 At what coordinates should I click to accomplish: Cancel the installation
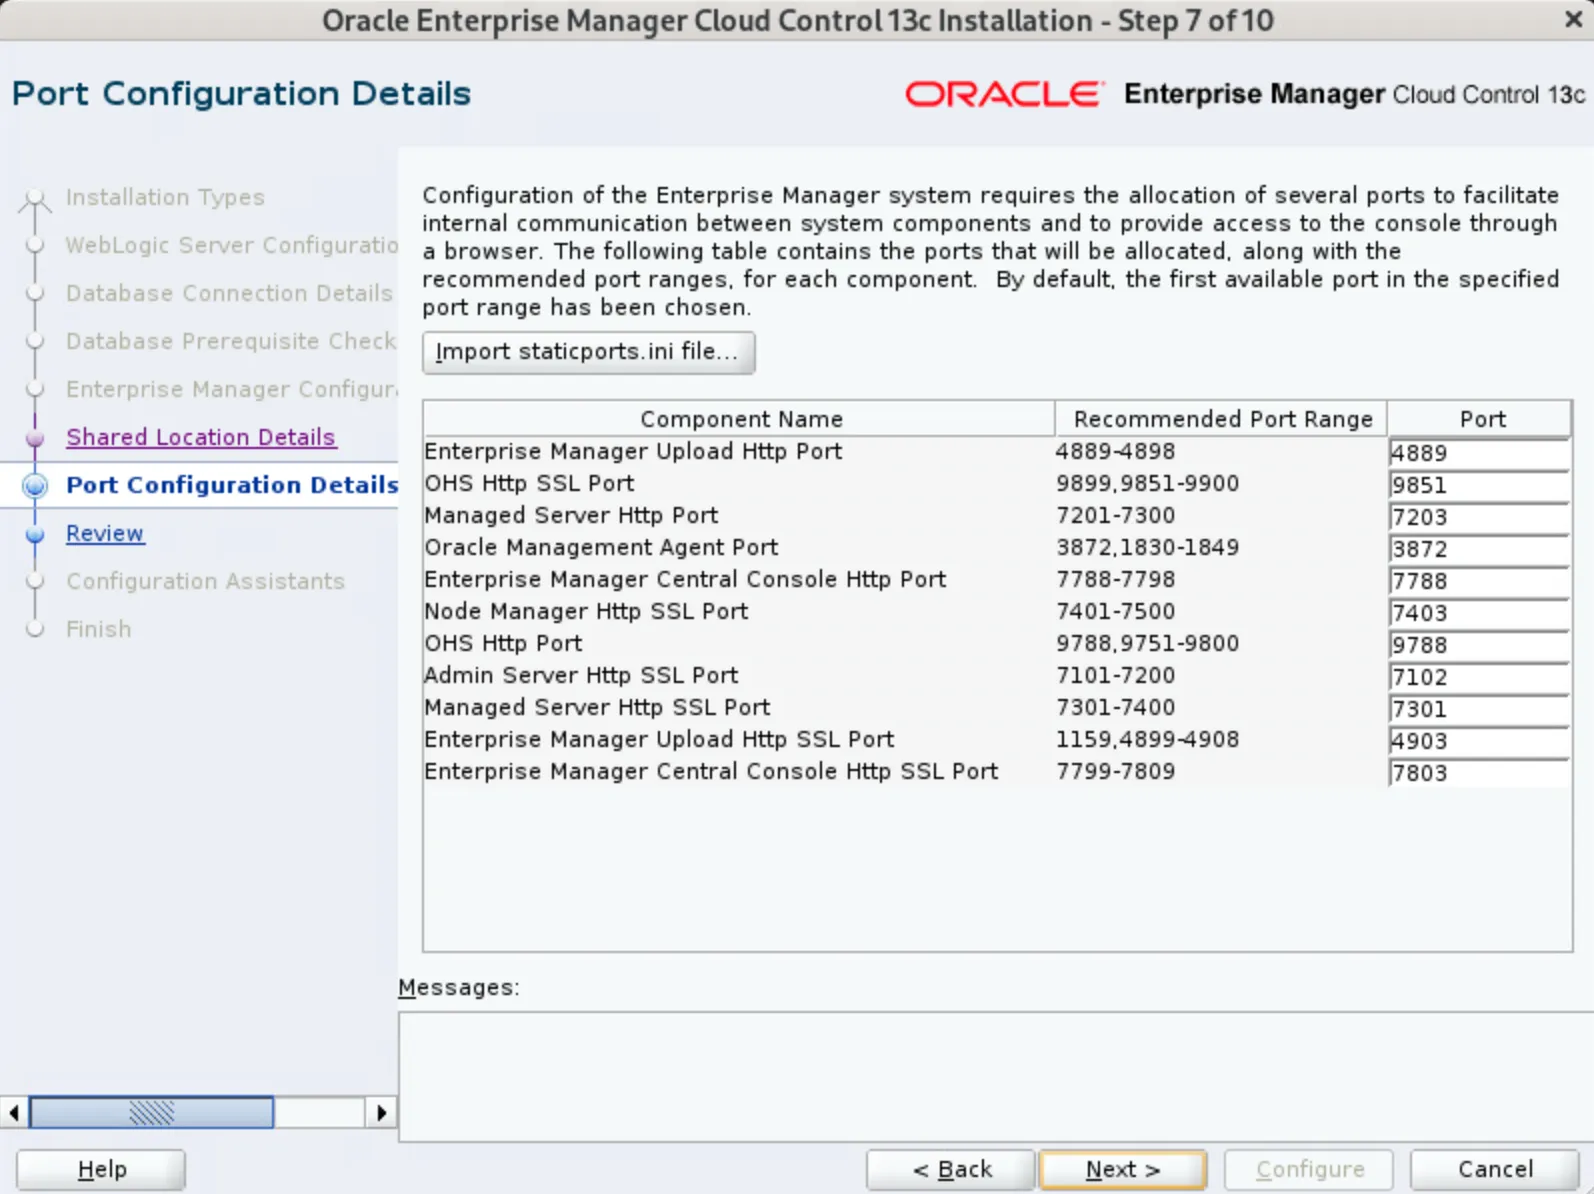point(1495,1169)
